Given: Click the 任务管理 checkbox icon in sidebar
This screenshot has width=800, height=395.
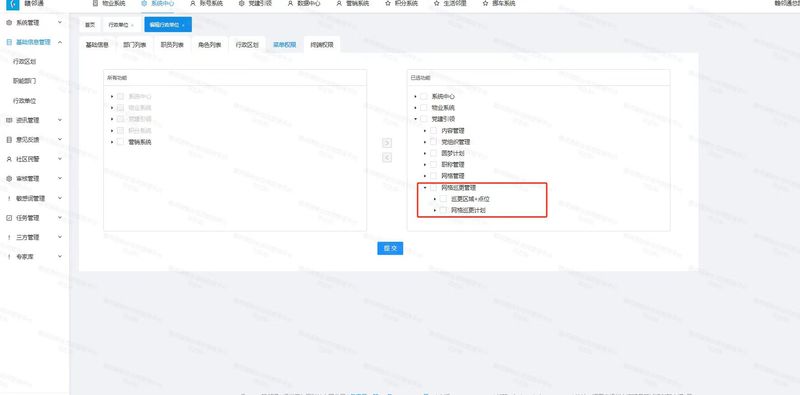Looking at the screenshot, I should (9, 218).
